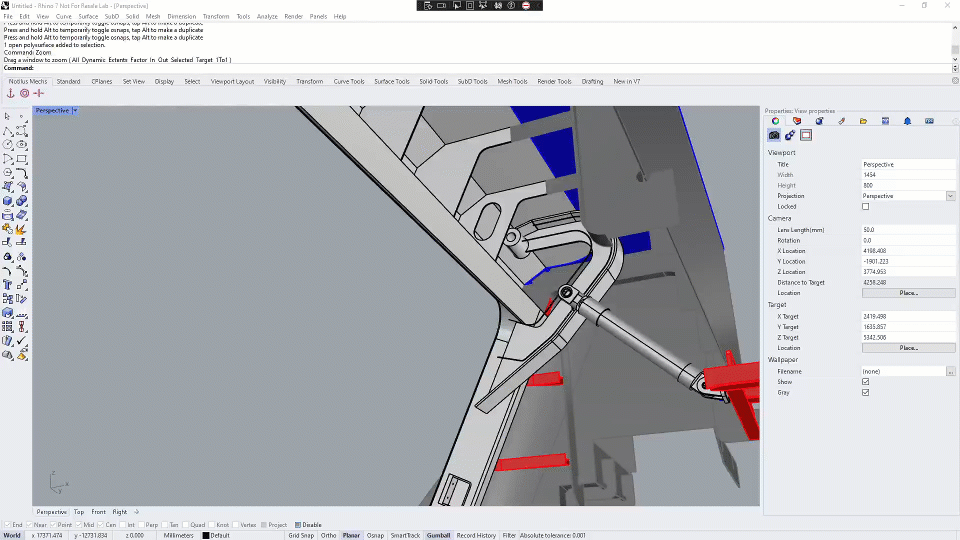Click the World coordinate system label

[x=12, y=535]
